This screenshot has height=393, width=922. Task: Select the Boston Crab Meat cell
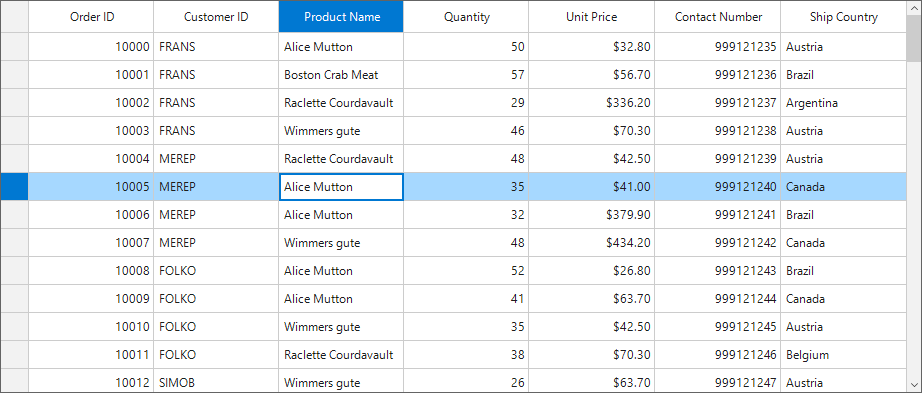(341, 75)
